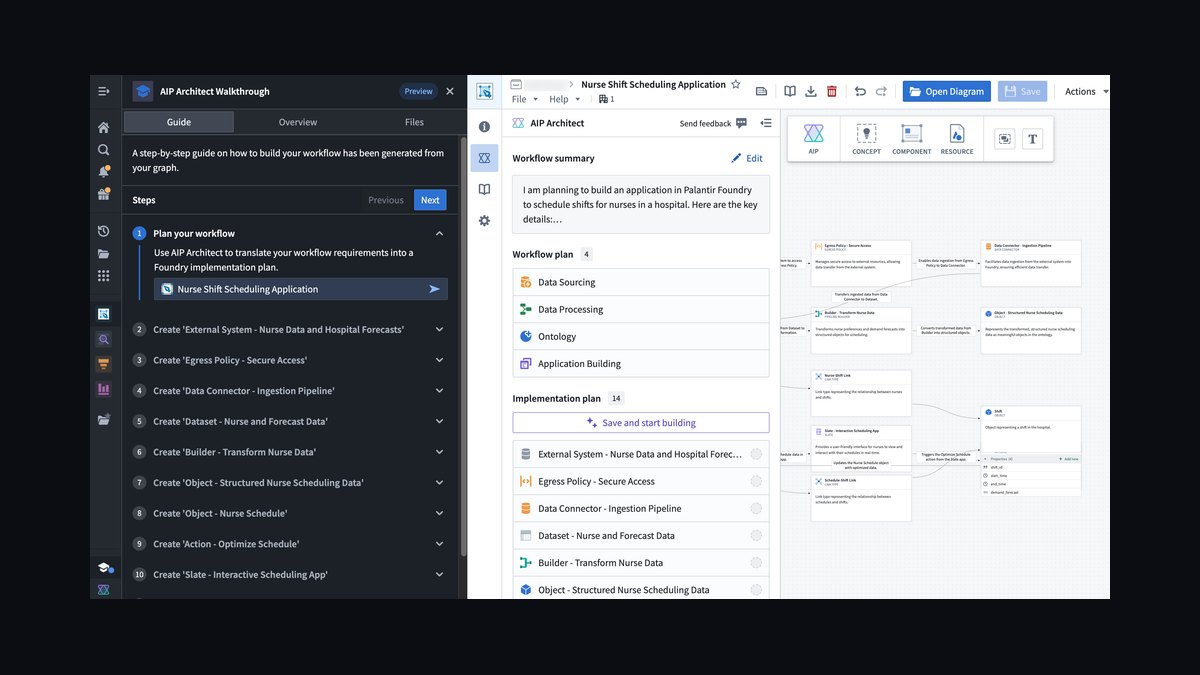Toggle status circle for 'Egress Policy - Secure Access'
1200x675 pixels.
(756, 481)
